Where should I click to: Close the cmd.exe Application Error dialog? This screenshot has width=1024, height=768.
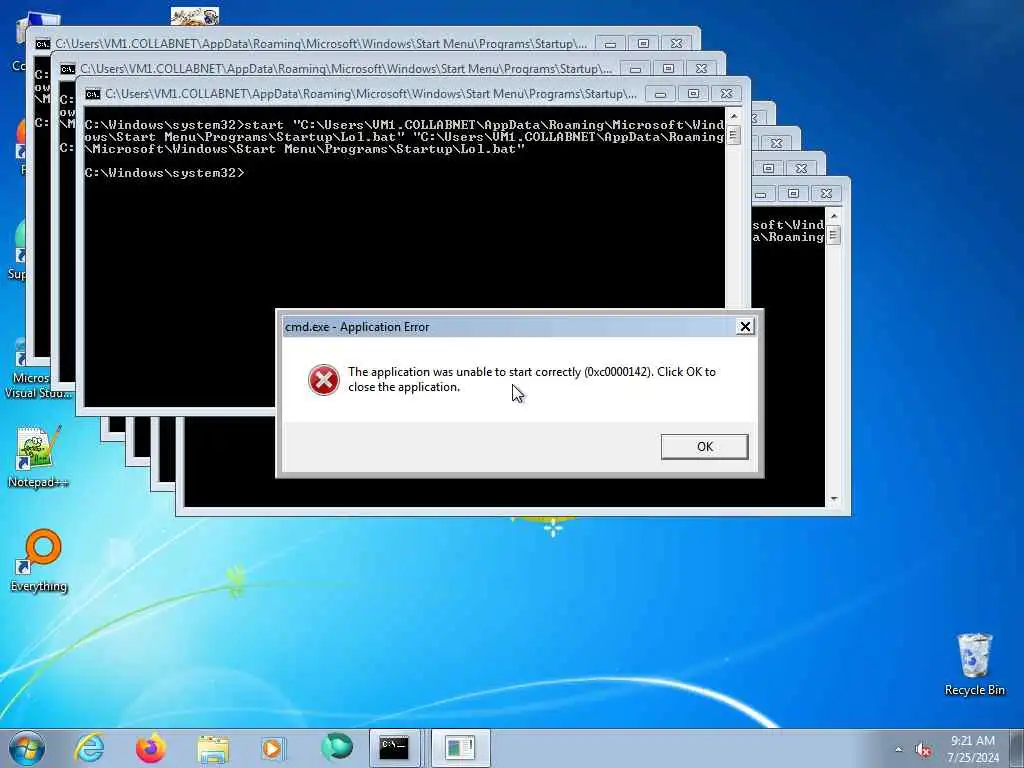744,327
